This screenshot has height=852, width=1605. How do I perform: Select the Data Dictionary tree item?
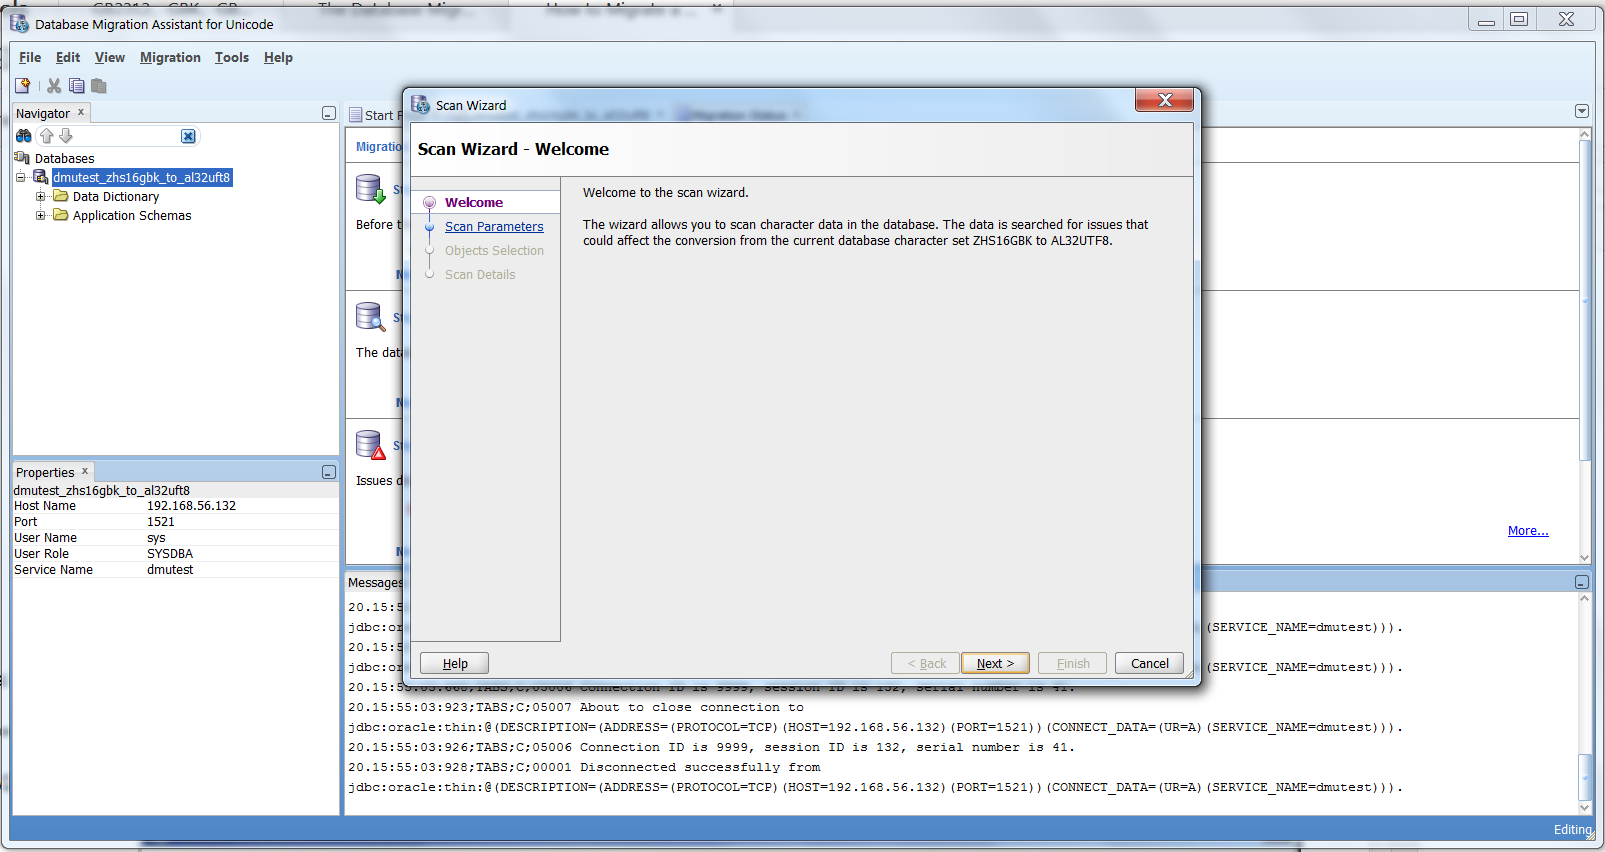116,197
